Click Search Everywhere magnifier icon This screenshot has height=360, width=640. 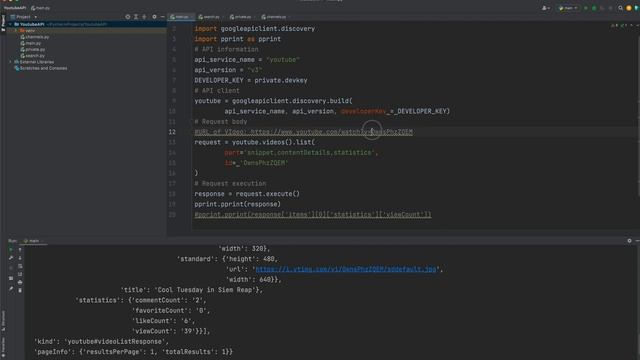620,8
